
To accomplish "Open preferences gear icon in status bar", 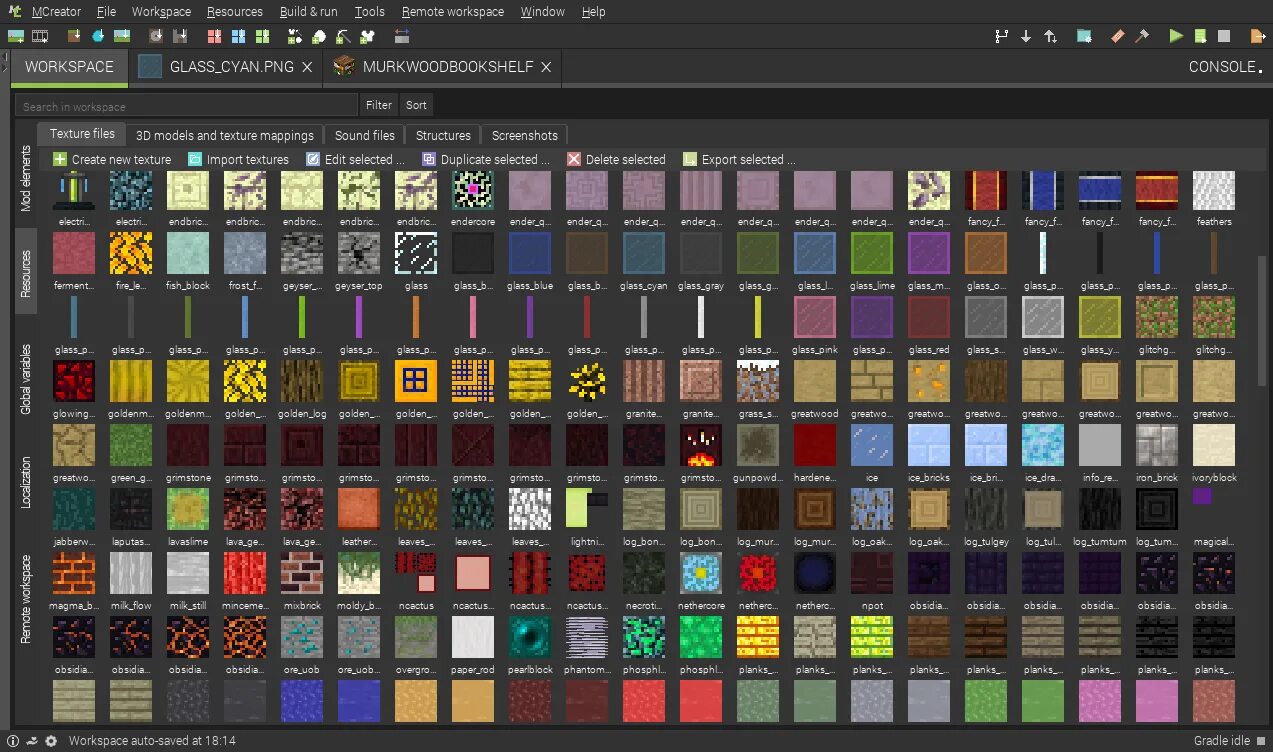I will [51, 741].
